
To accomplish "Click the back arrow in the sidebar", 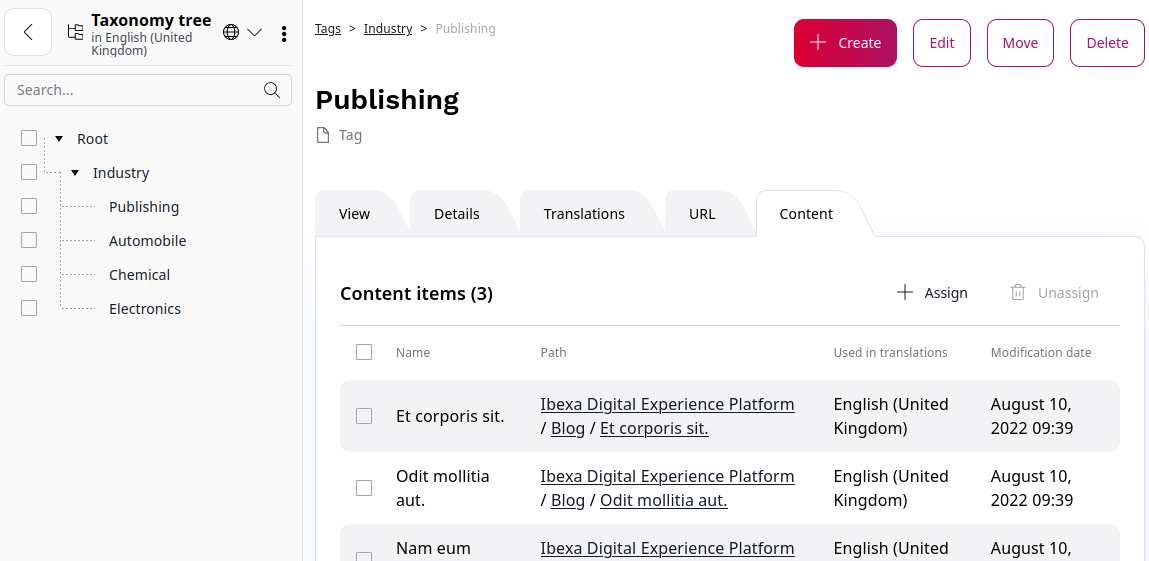I will (x=28, y=32).
